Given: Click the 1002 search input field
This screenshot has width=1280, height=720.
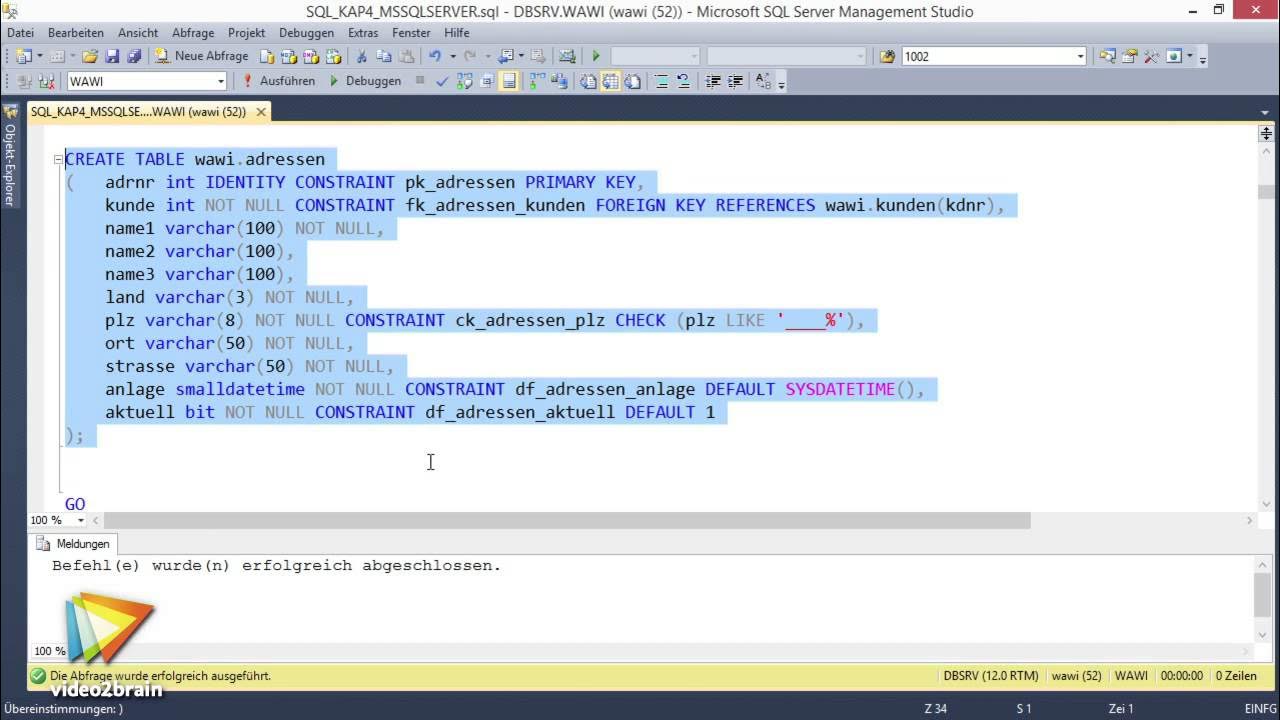Looking at the screenshot, I should 988,56.
